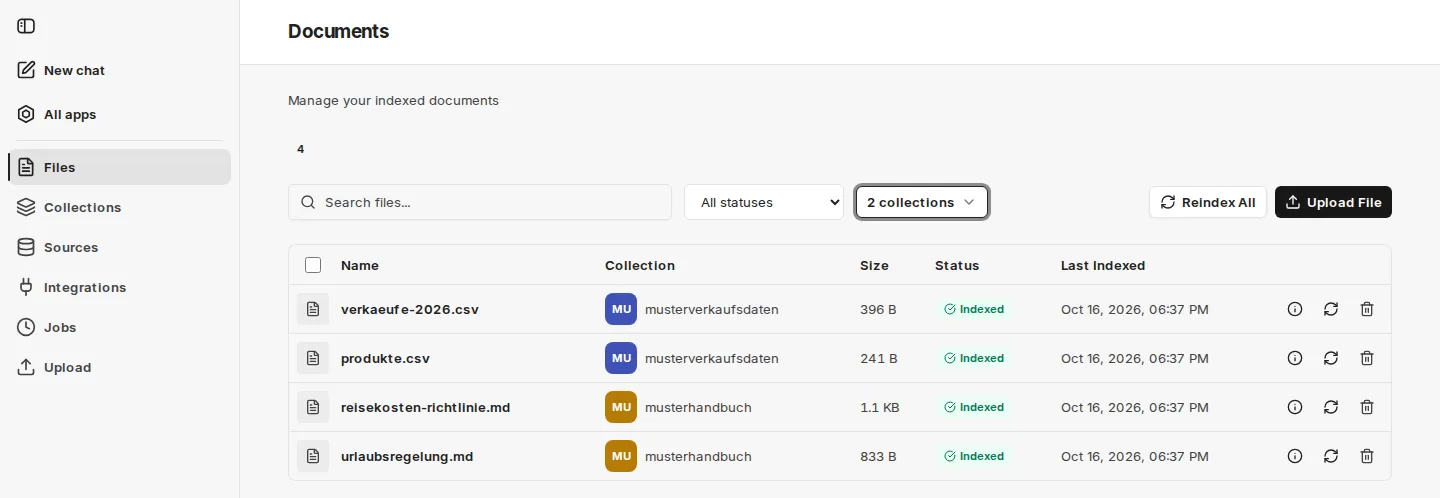The height and width of the screenshot is (498, 1440).
Task: Click file icon of produkte.csv
Action: point(313,358)
